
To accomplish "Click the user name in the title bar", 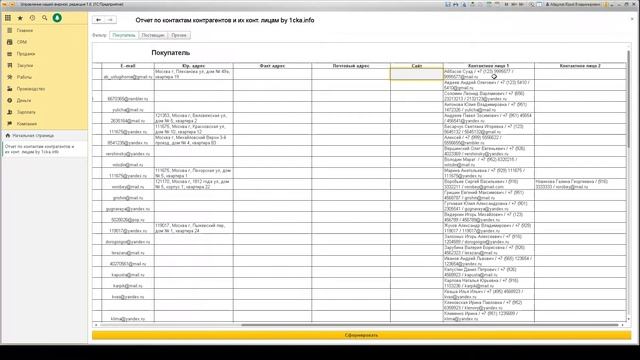I will 576,4.
